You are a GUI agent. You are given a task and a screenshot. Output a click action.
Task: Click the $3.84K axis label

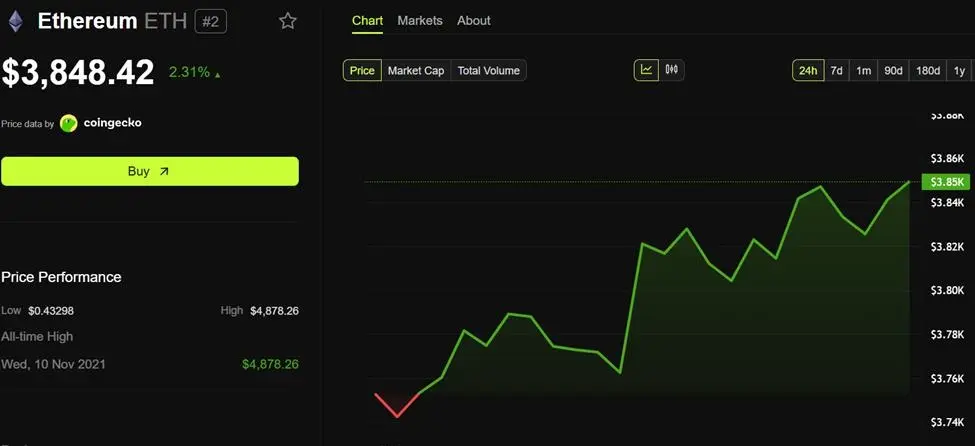947,202
